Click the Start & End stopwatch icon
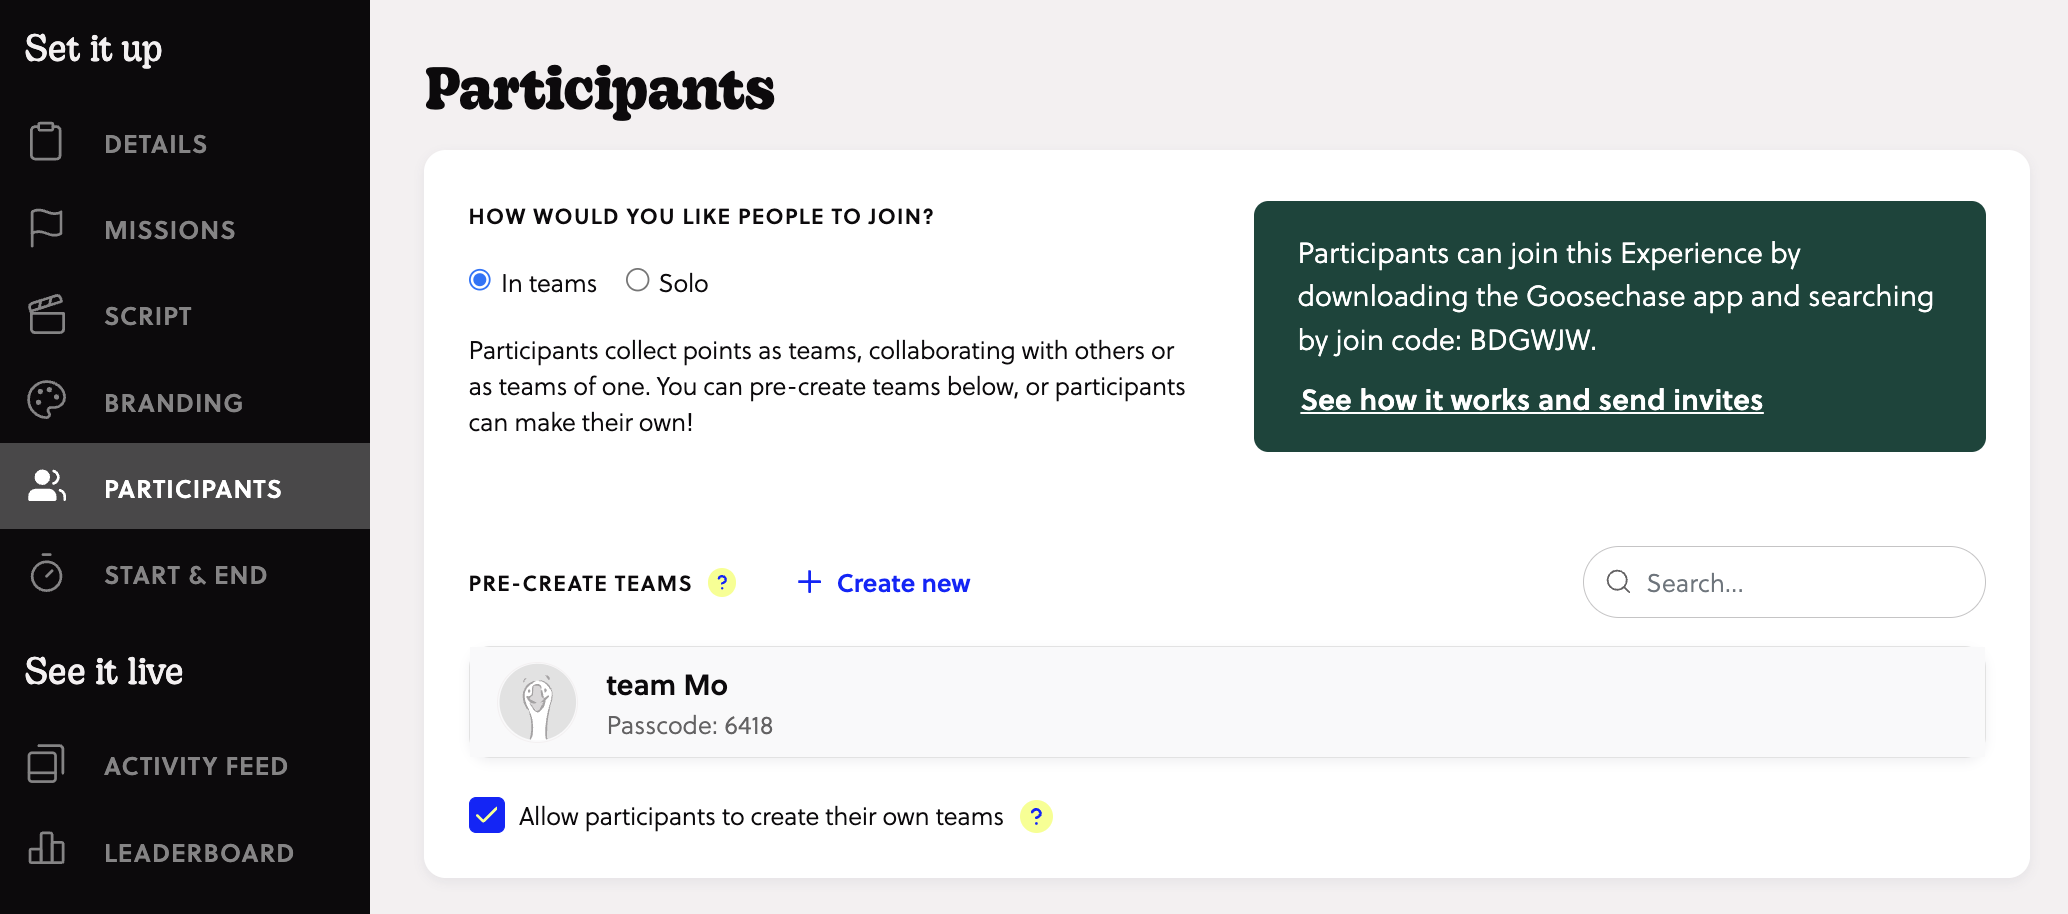This screenshot has height=914, width=2068. tap(46, 574)
